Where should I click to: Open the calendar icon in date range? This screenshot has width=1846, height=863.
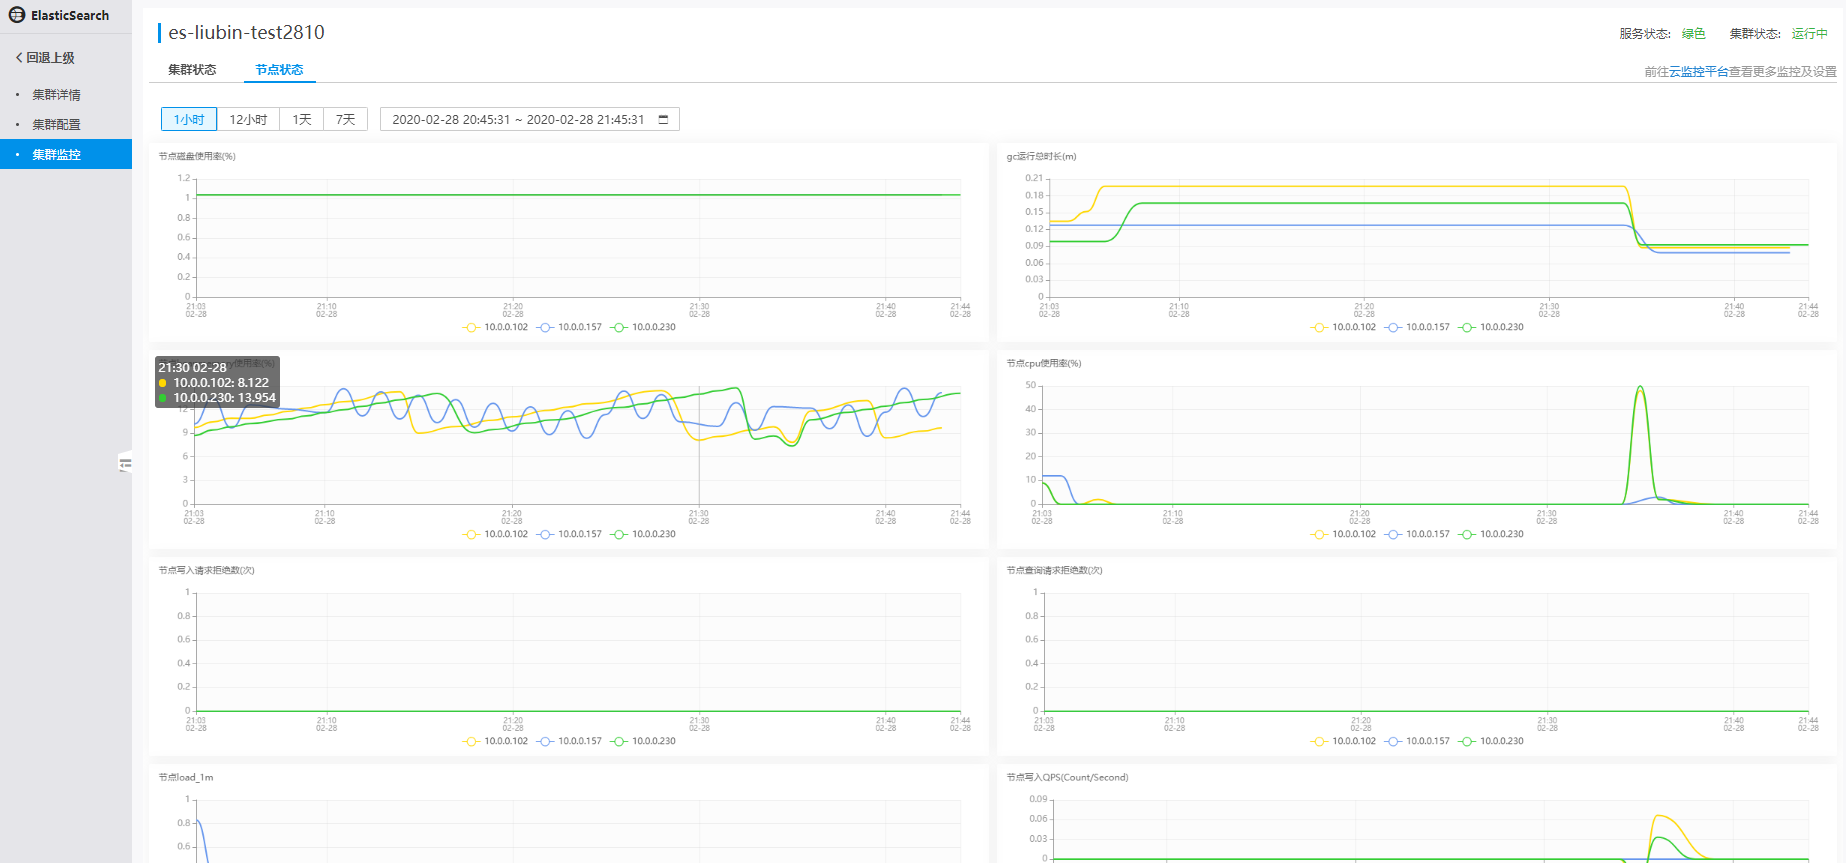(x=663, y=119)
